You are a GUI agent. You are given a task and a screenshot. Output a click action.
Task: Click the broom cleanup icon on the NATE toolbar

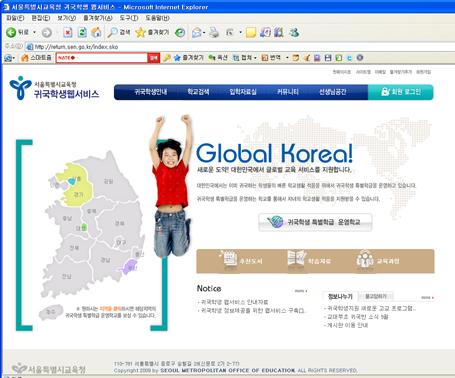[306, 58]
